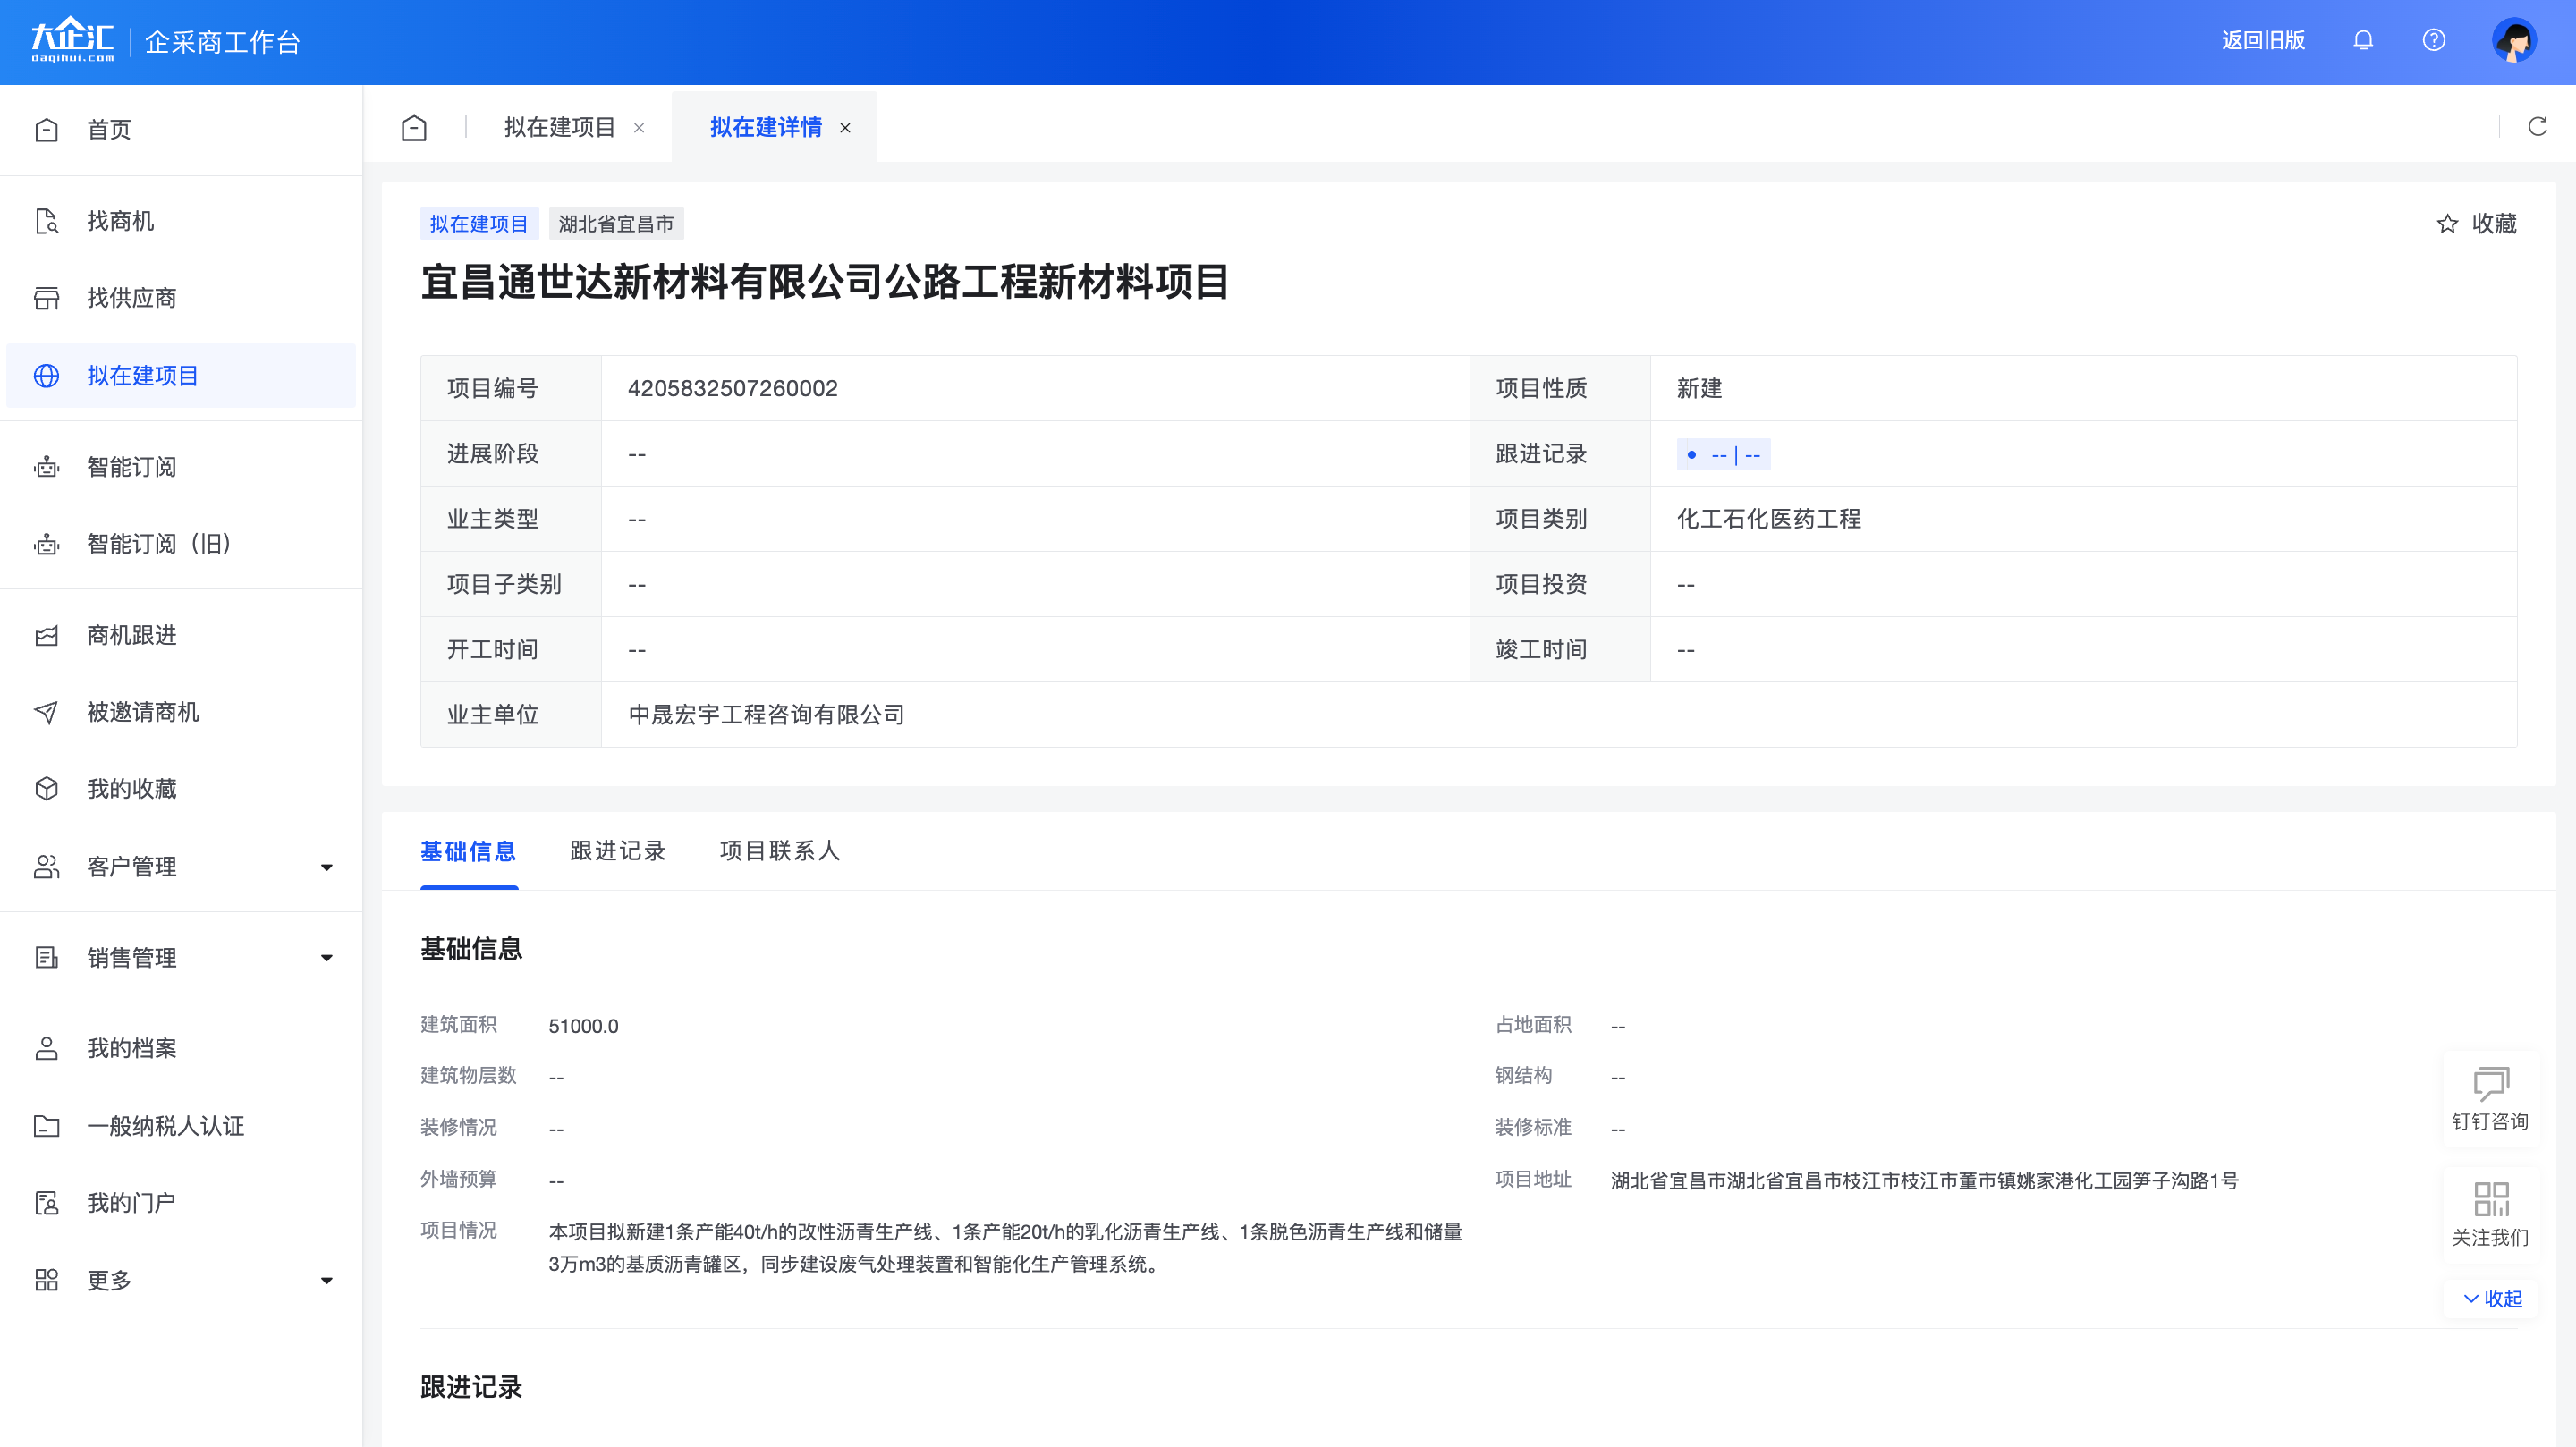Viewport: 2576px width, 1447px height.
Task: Click the home icon in the tab bar
Action: click(414, 127)
